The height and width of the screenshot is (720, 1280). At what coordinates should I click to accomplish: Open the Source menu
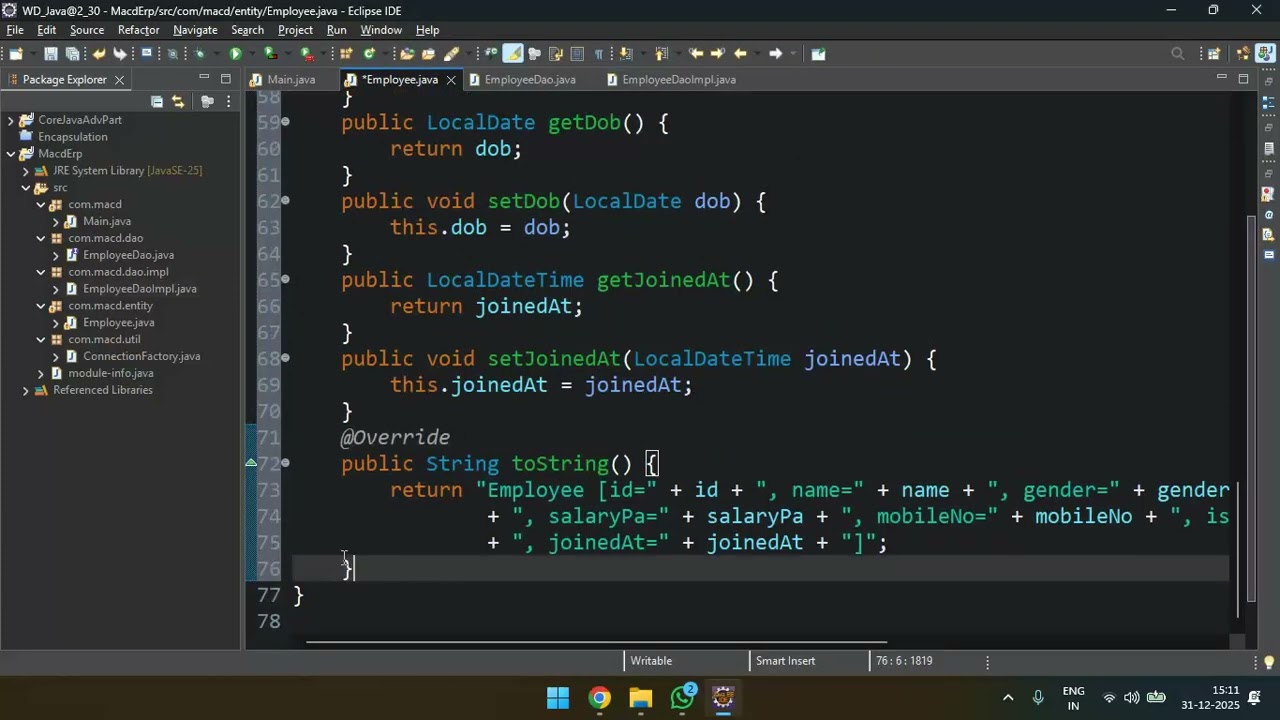pyautogui.click(x=87, y=30)
